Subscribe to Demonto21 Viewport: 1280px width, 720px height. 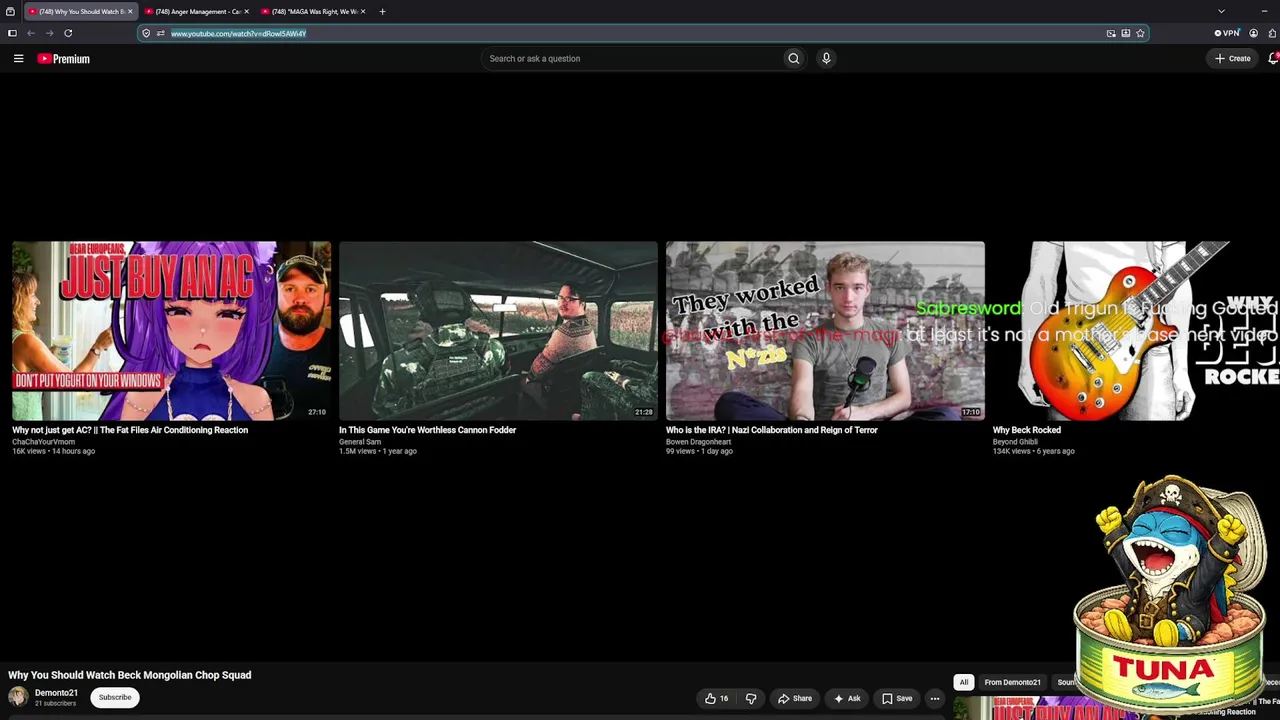(x=115, y=697)
